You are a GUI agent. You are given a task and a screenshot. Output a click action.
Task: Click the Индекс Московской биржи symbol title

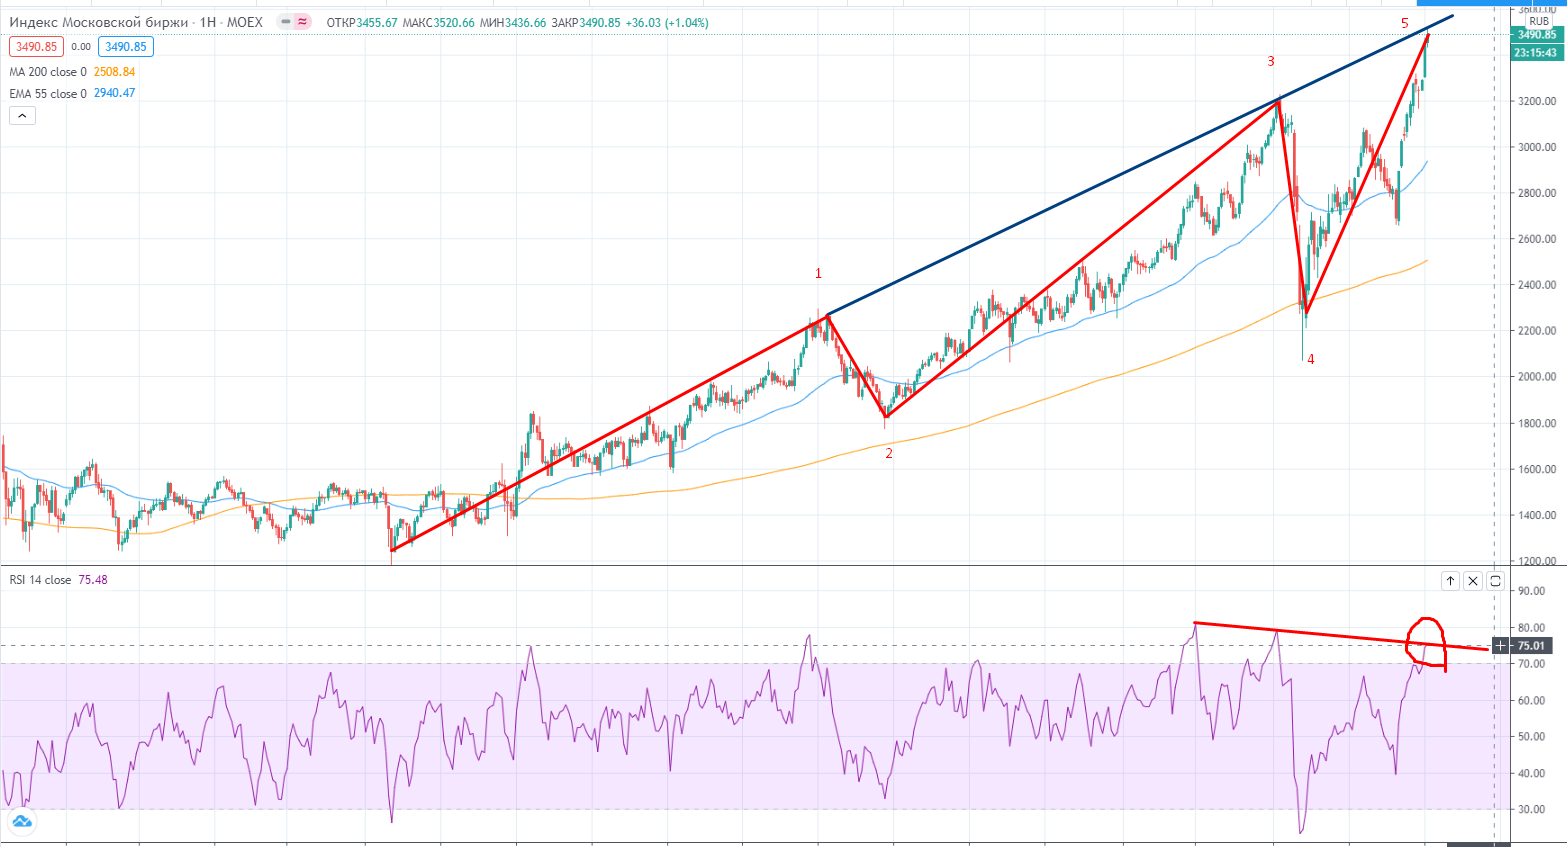point(100,22)
